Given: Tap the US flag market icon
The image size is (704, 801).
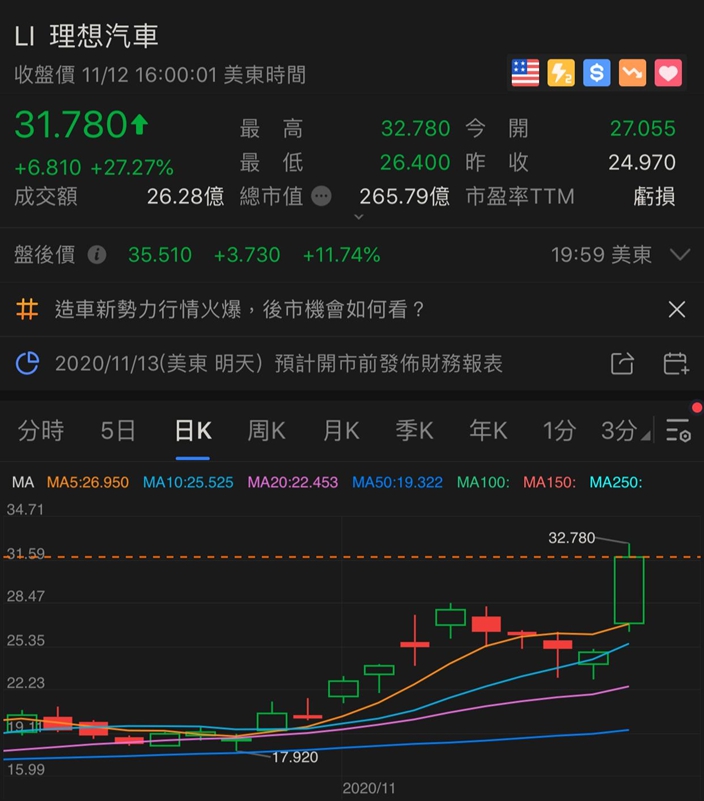Looking at the screenshot, I should point(525,73).
